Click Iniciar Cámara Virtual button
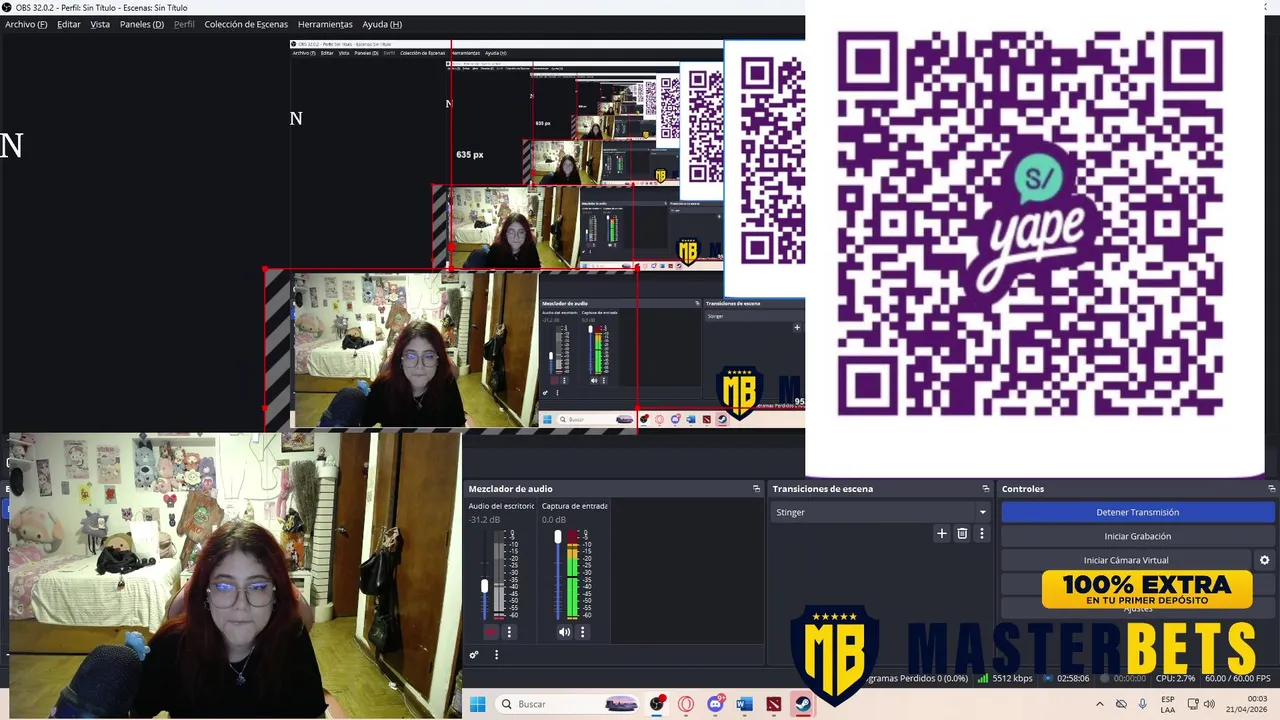 1126,560
